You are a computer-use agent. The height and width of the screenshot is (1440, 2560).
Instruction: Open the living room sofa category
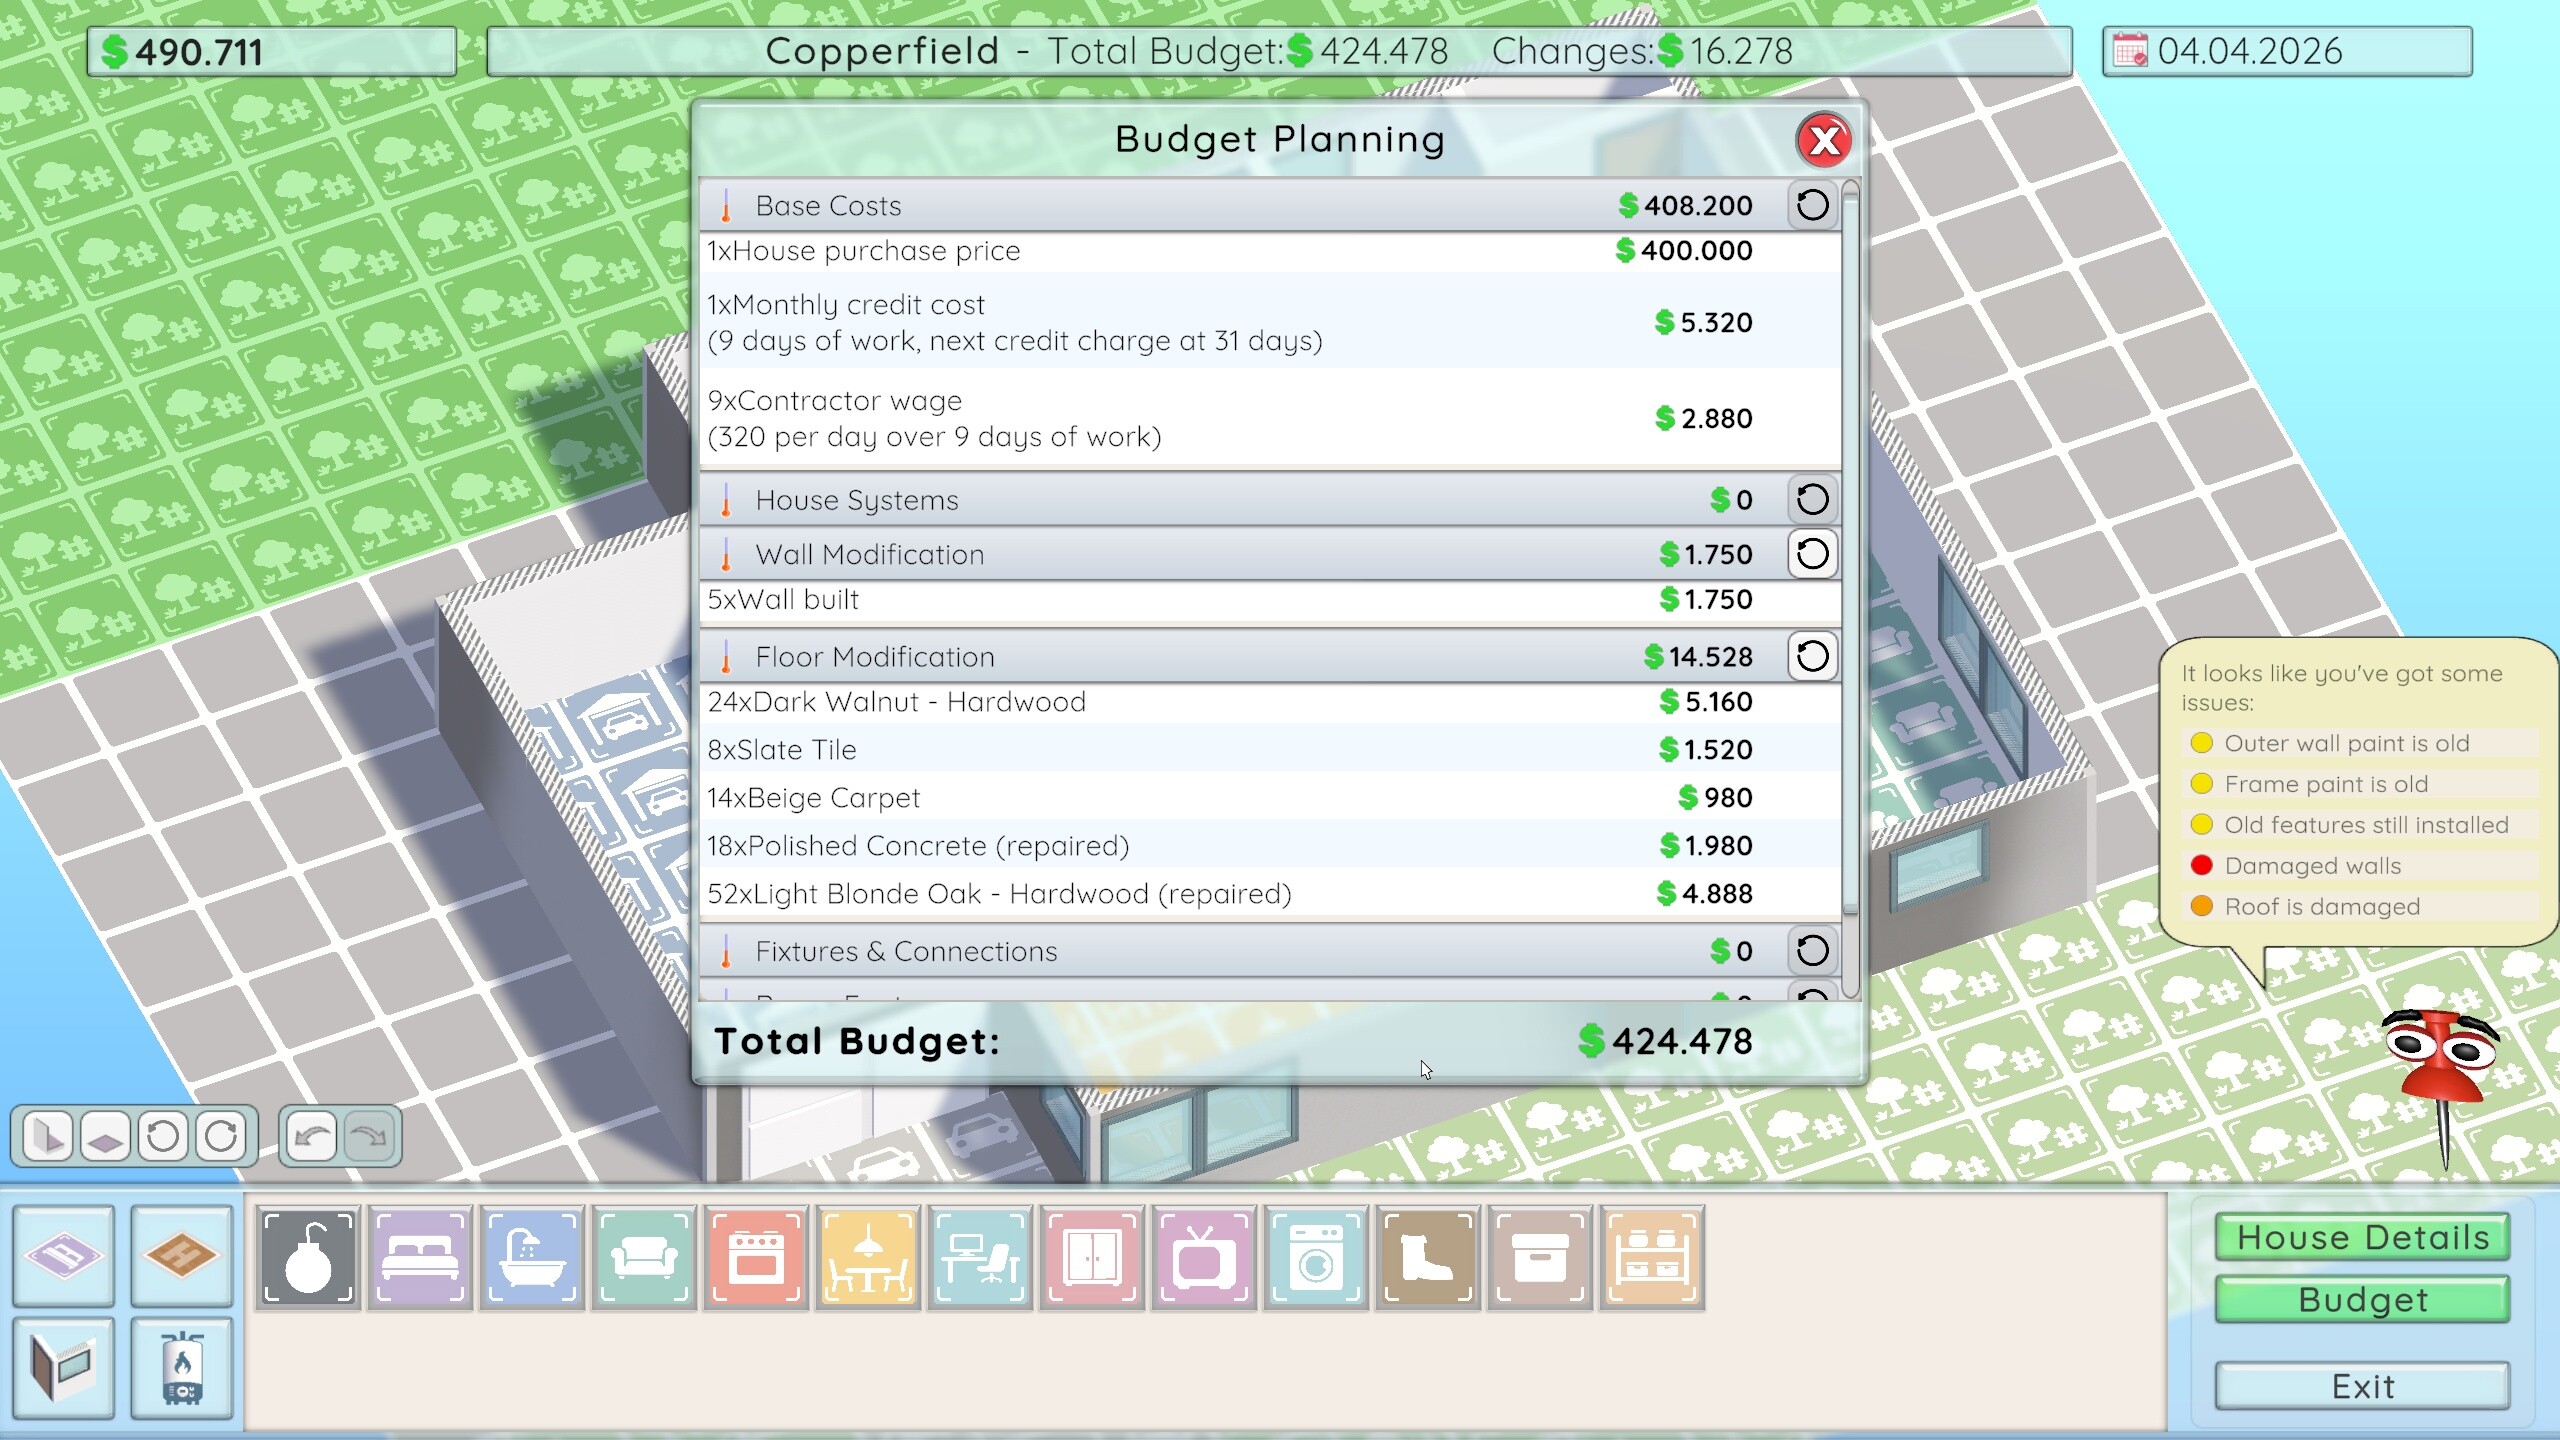tap(644, 1258)
